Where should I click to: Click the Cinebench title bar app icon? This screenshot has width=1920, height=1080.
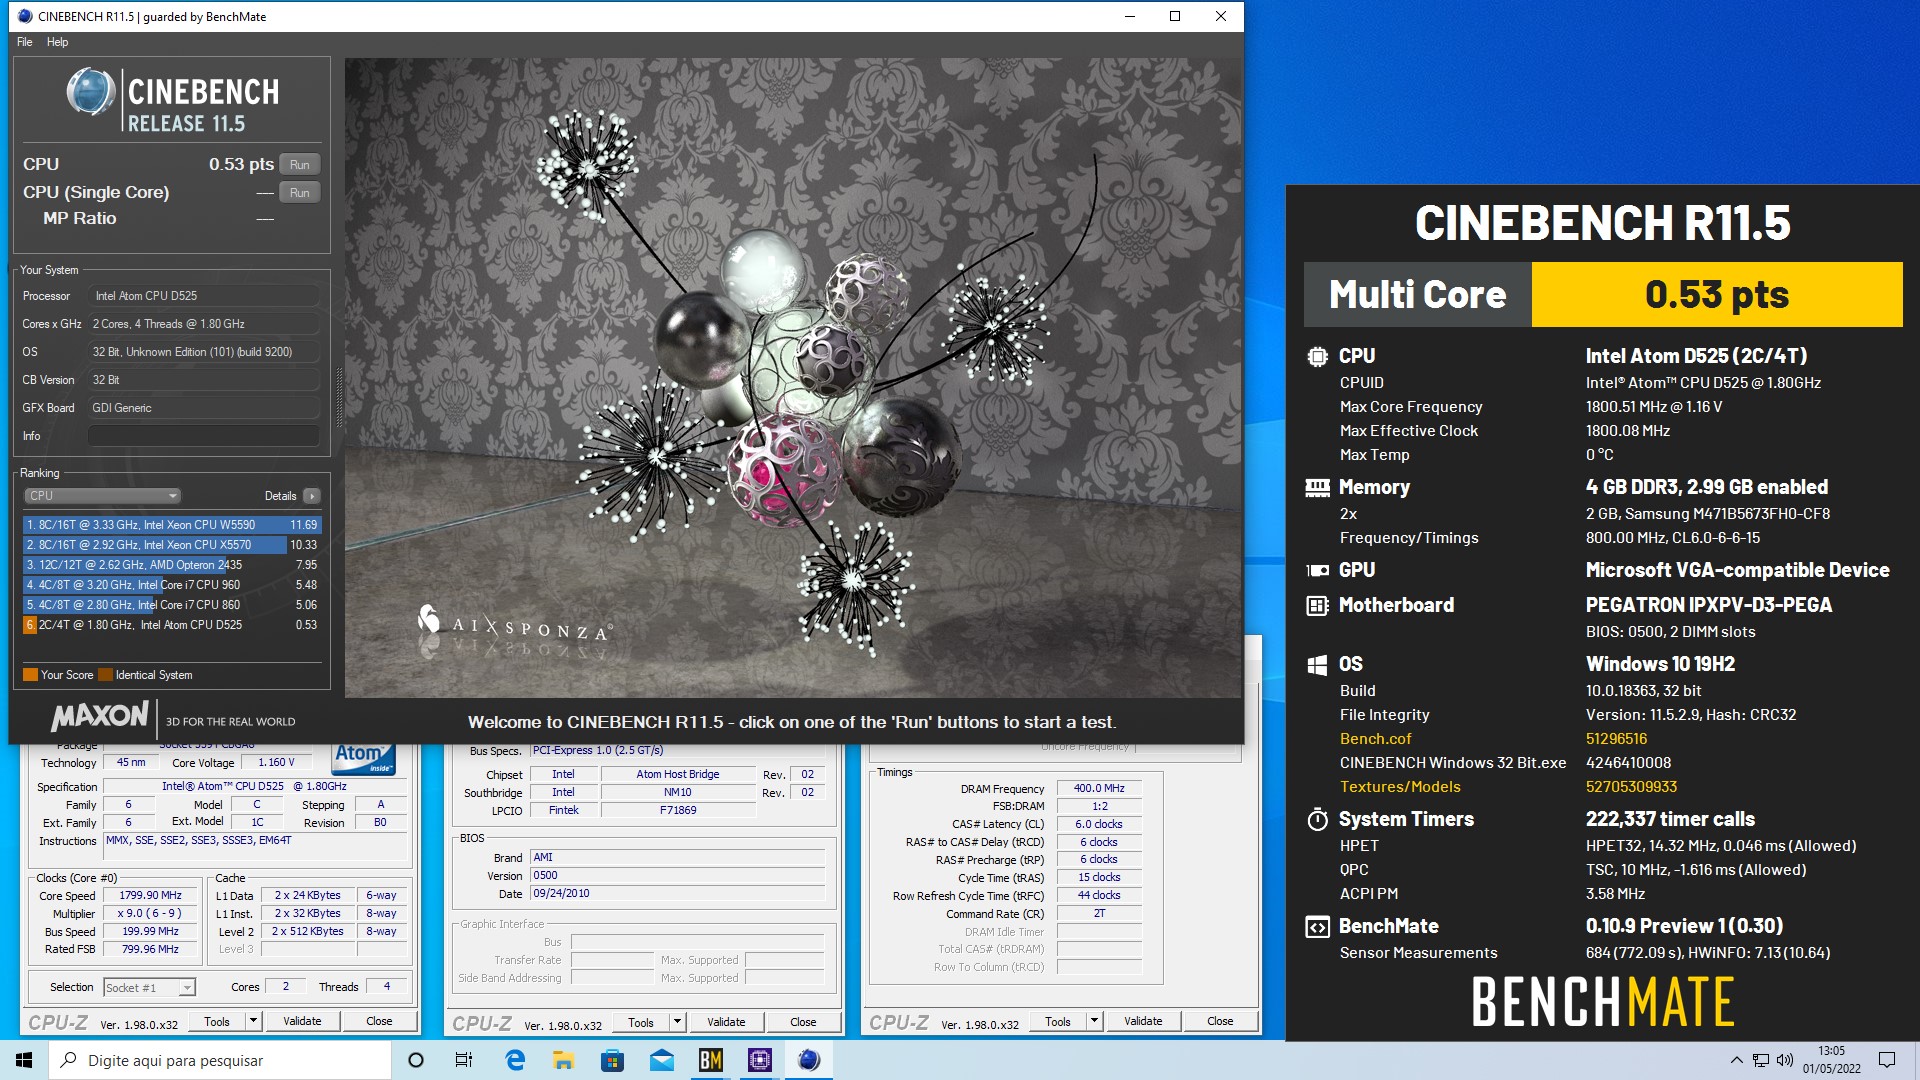coord(25,16)
